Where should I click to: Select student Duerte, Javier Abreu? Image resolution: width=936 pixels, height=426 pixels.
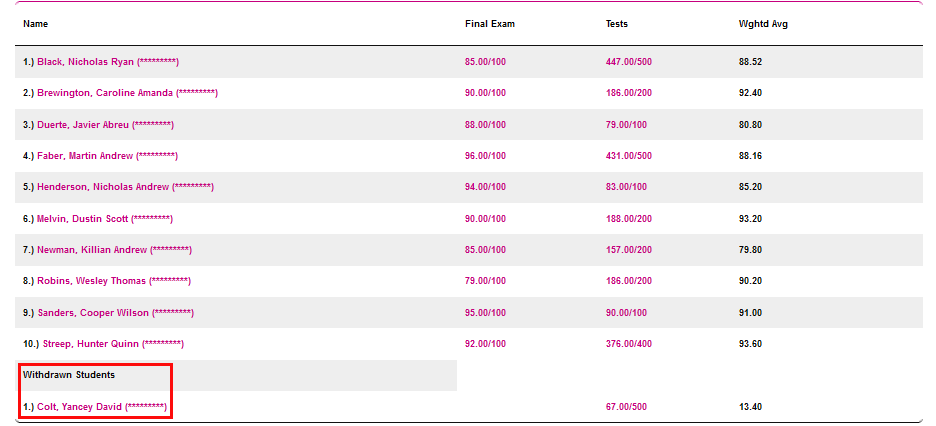[x=105, y=125]
